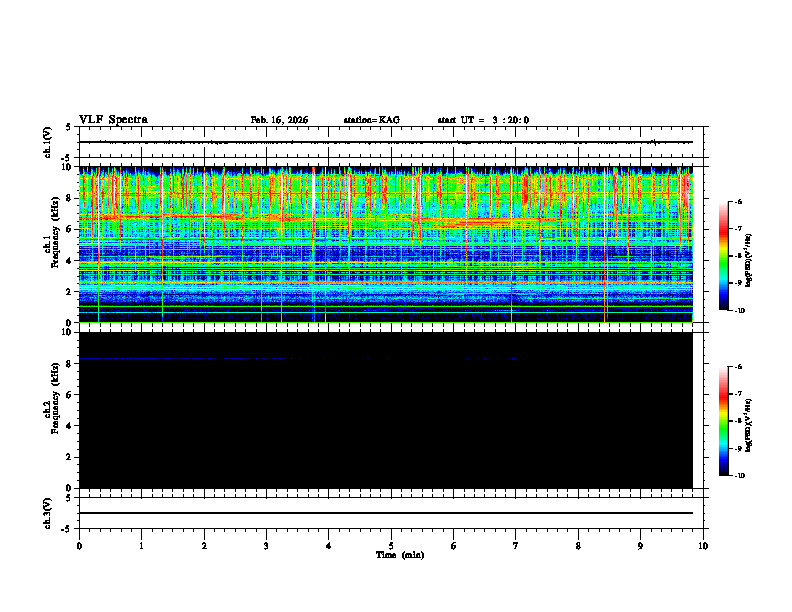Click time axis tick label "4"
Image resolution: width=792 pixels, height=612 pixels.
[329, 546]
